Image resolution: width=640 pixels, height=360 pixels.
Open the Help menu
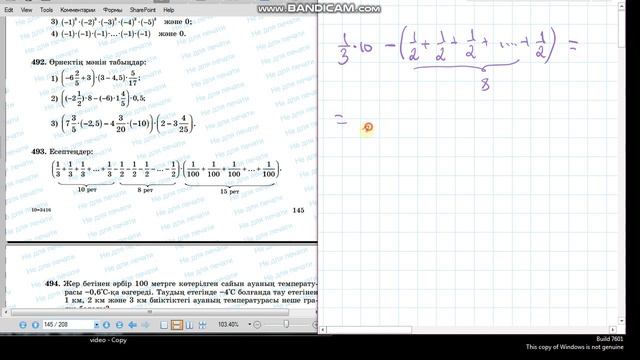[169, 9]
